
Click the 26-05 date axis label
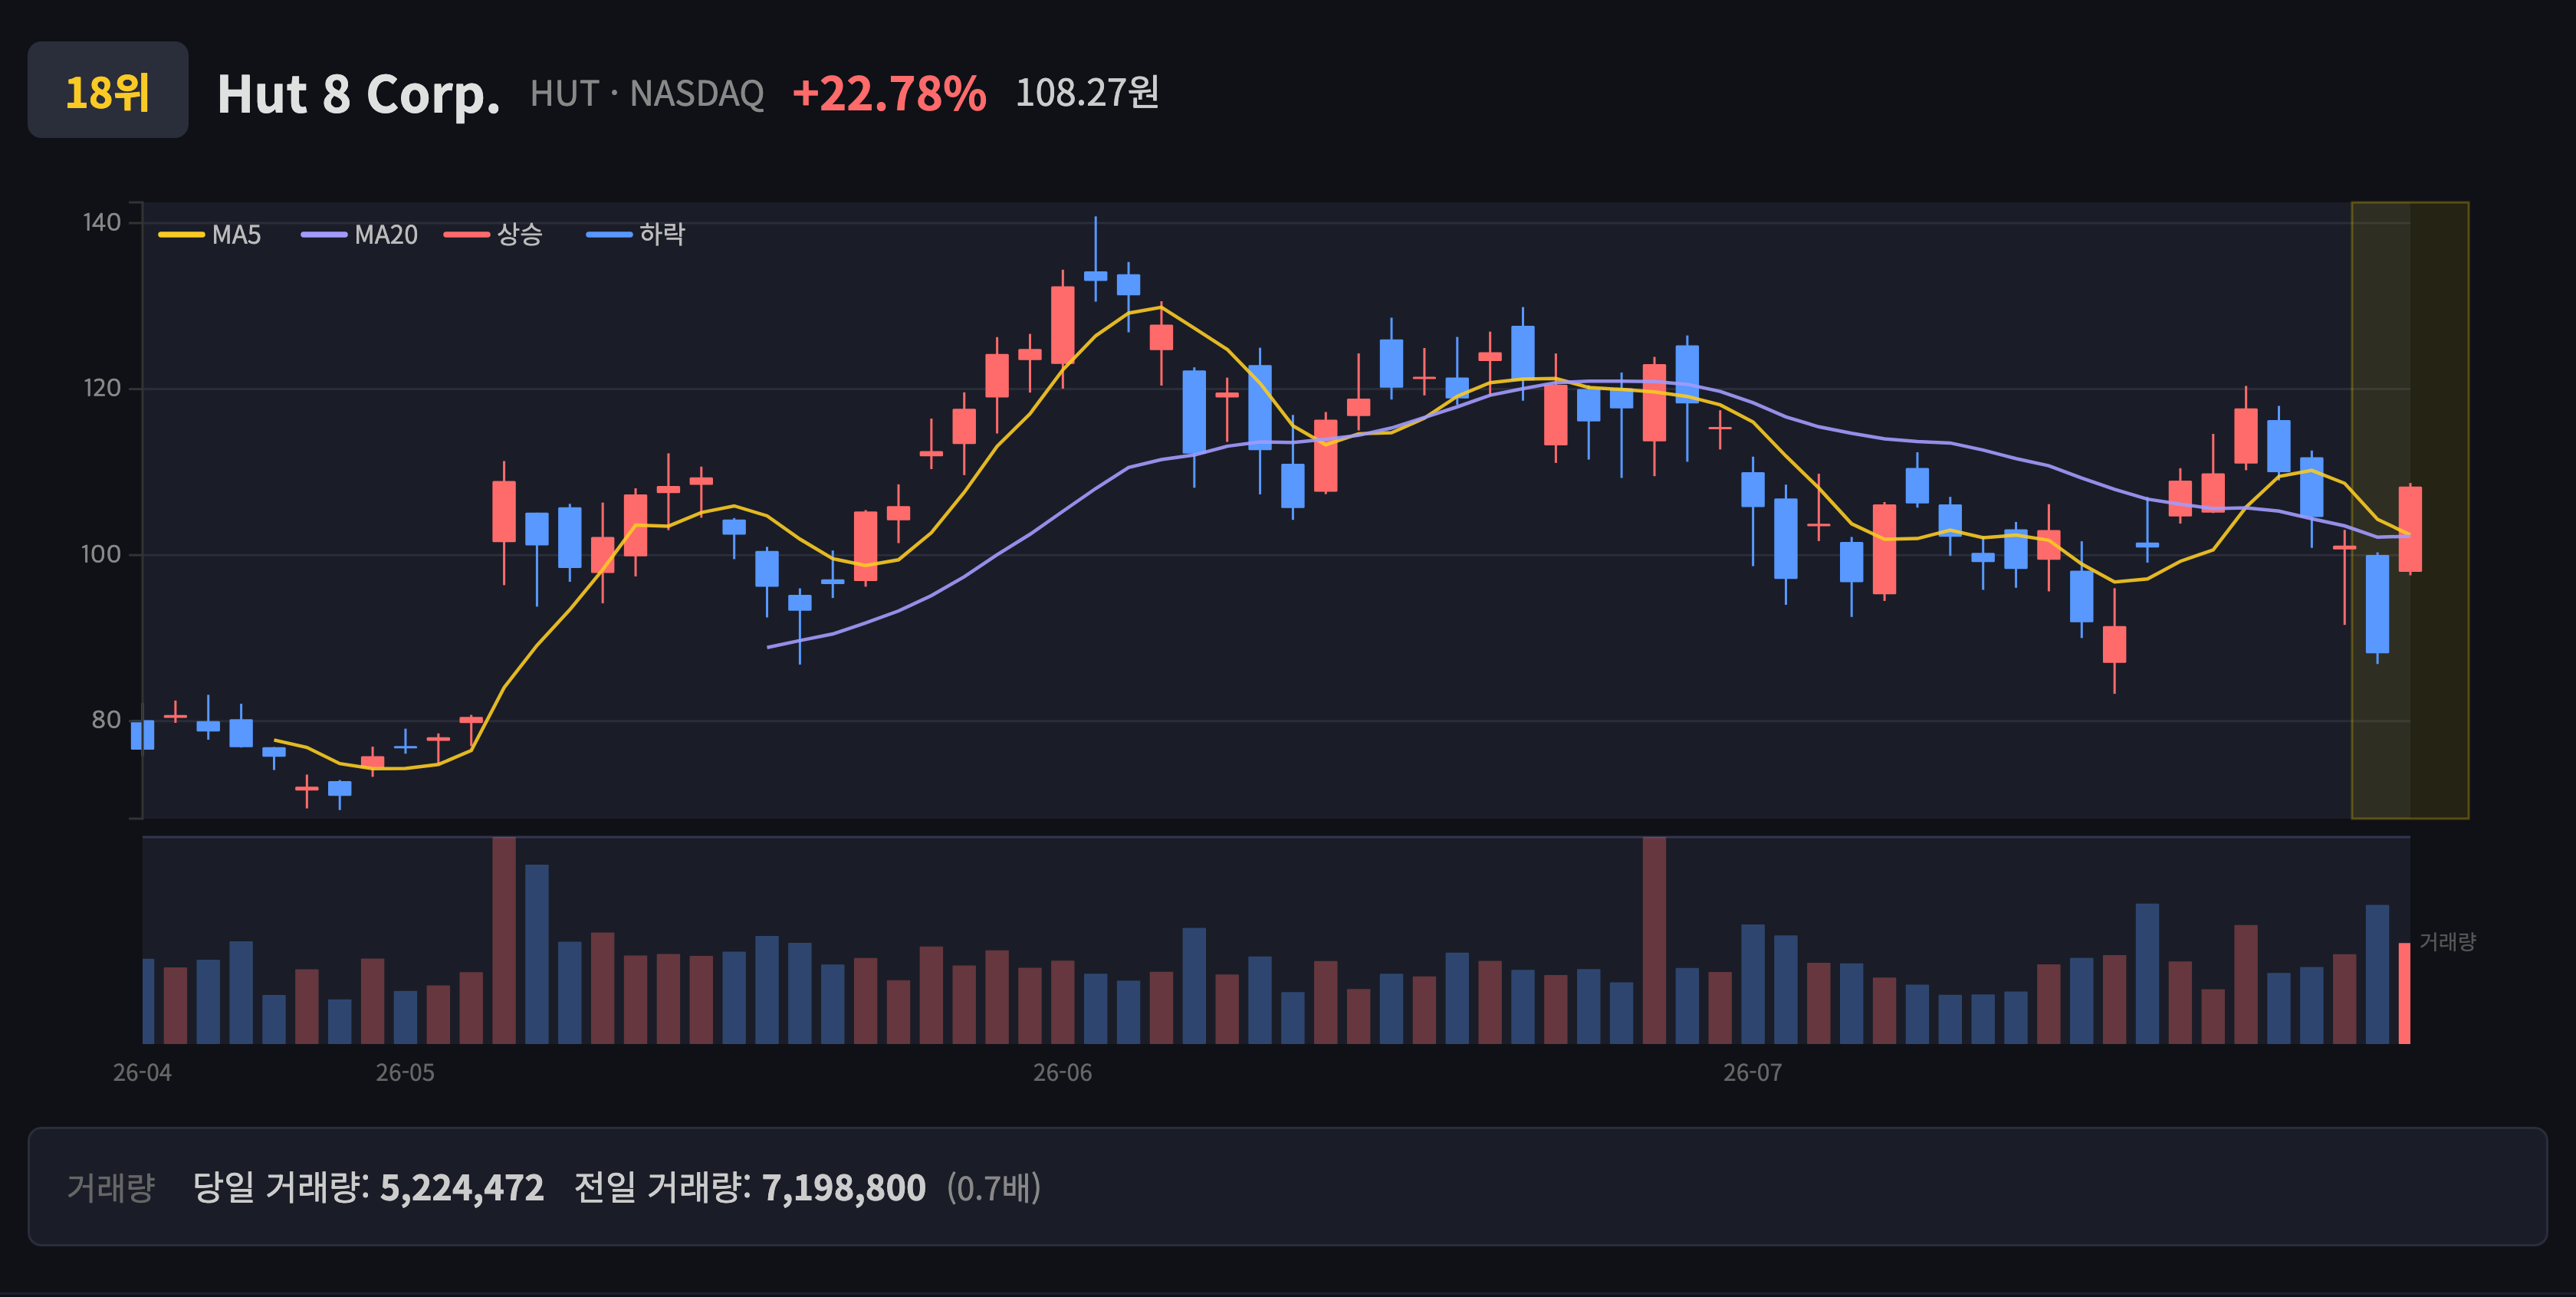405,1073
